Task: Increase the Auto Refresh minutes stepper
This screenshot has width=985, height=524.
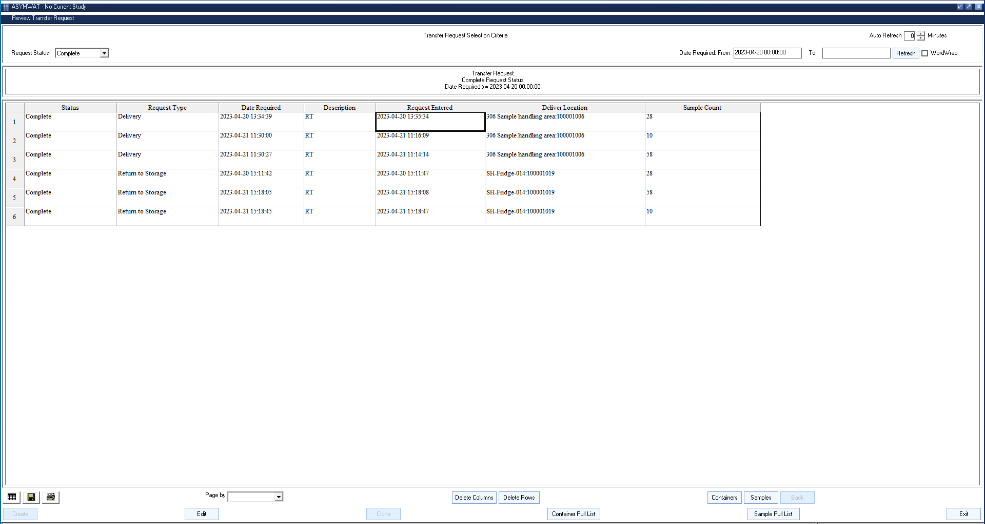Action: tap(921, 32)
